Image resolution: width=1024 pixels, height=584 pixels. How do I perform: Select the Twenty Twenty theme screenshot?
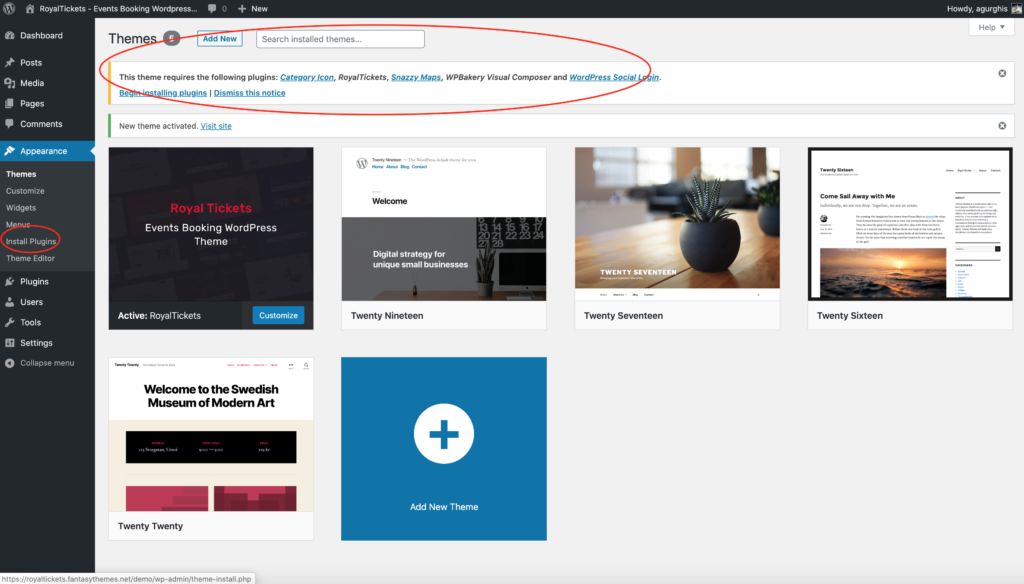[x=211, y=434]
